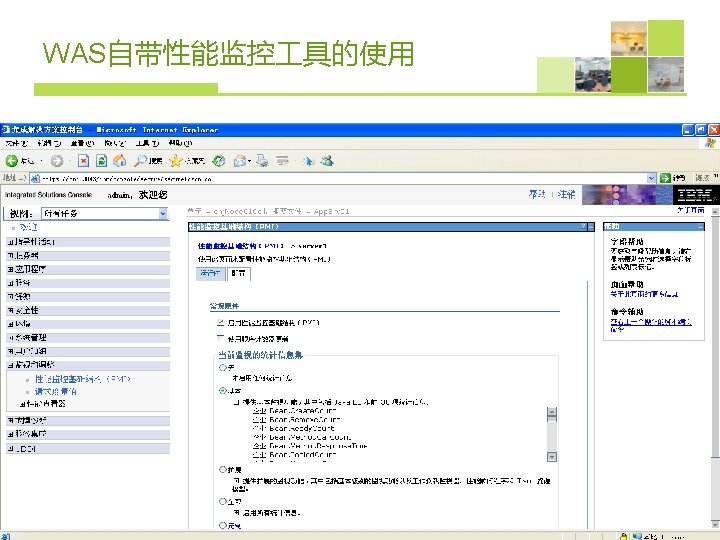
Task: Click the 帮助 link in the console header
Action: point(537,194)
